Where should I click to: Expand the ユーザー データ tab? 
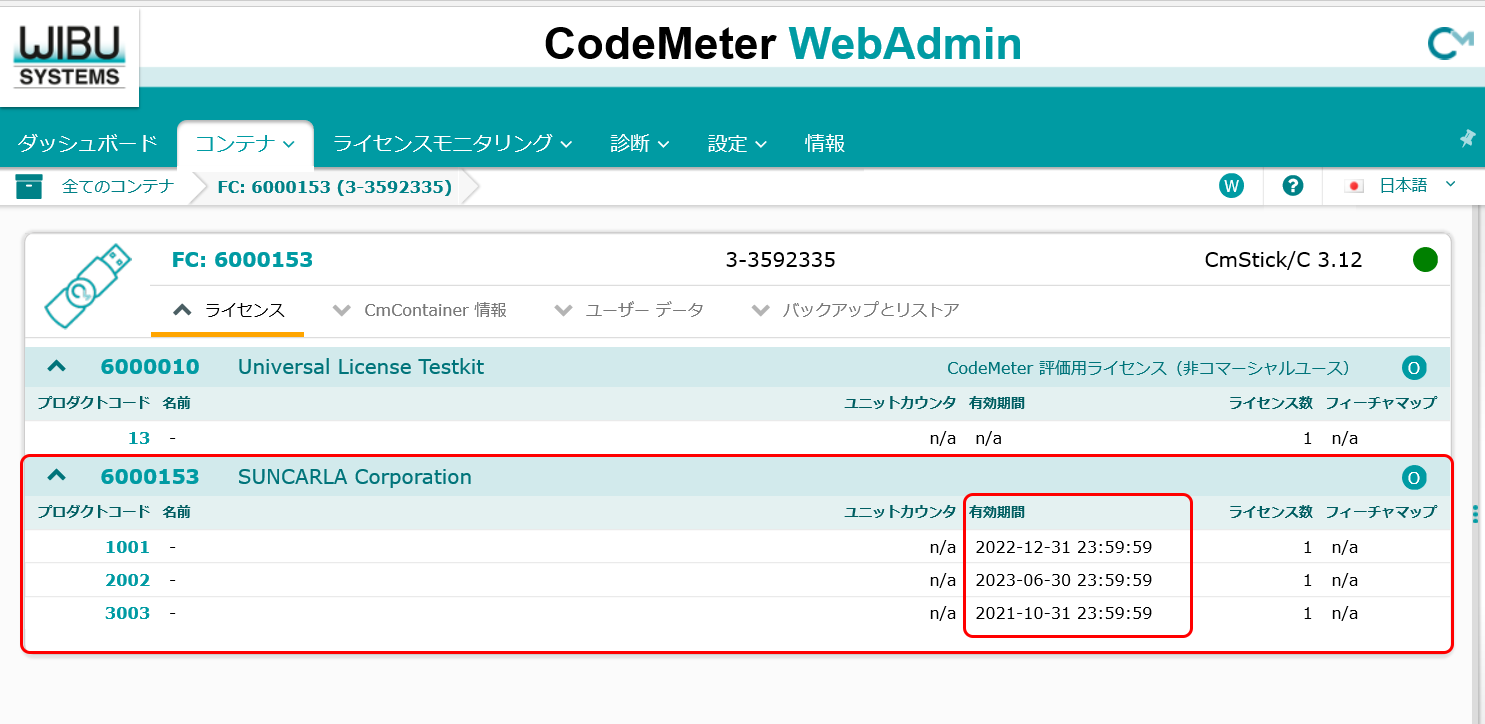pyautogui.click(x=630, y=310)
